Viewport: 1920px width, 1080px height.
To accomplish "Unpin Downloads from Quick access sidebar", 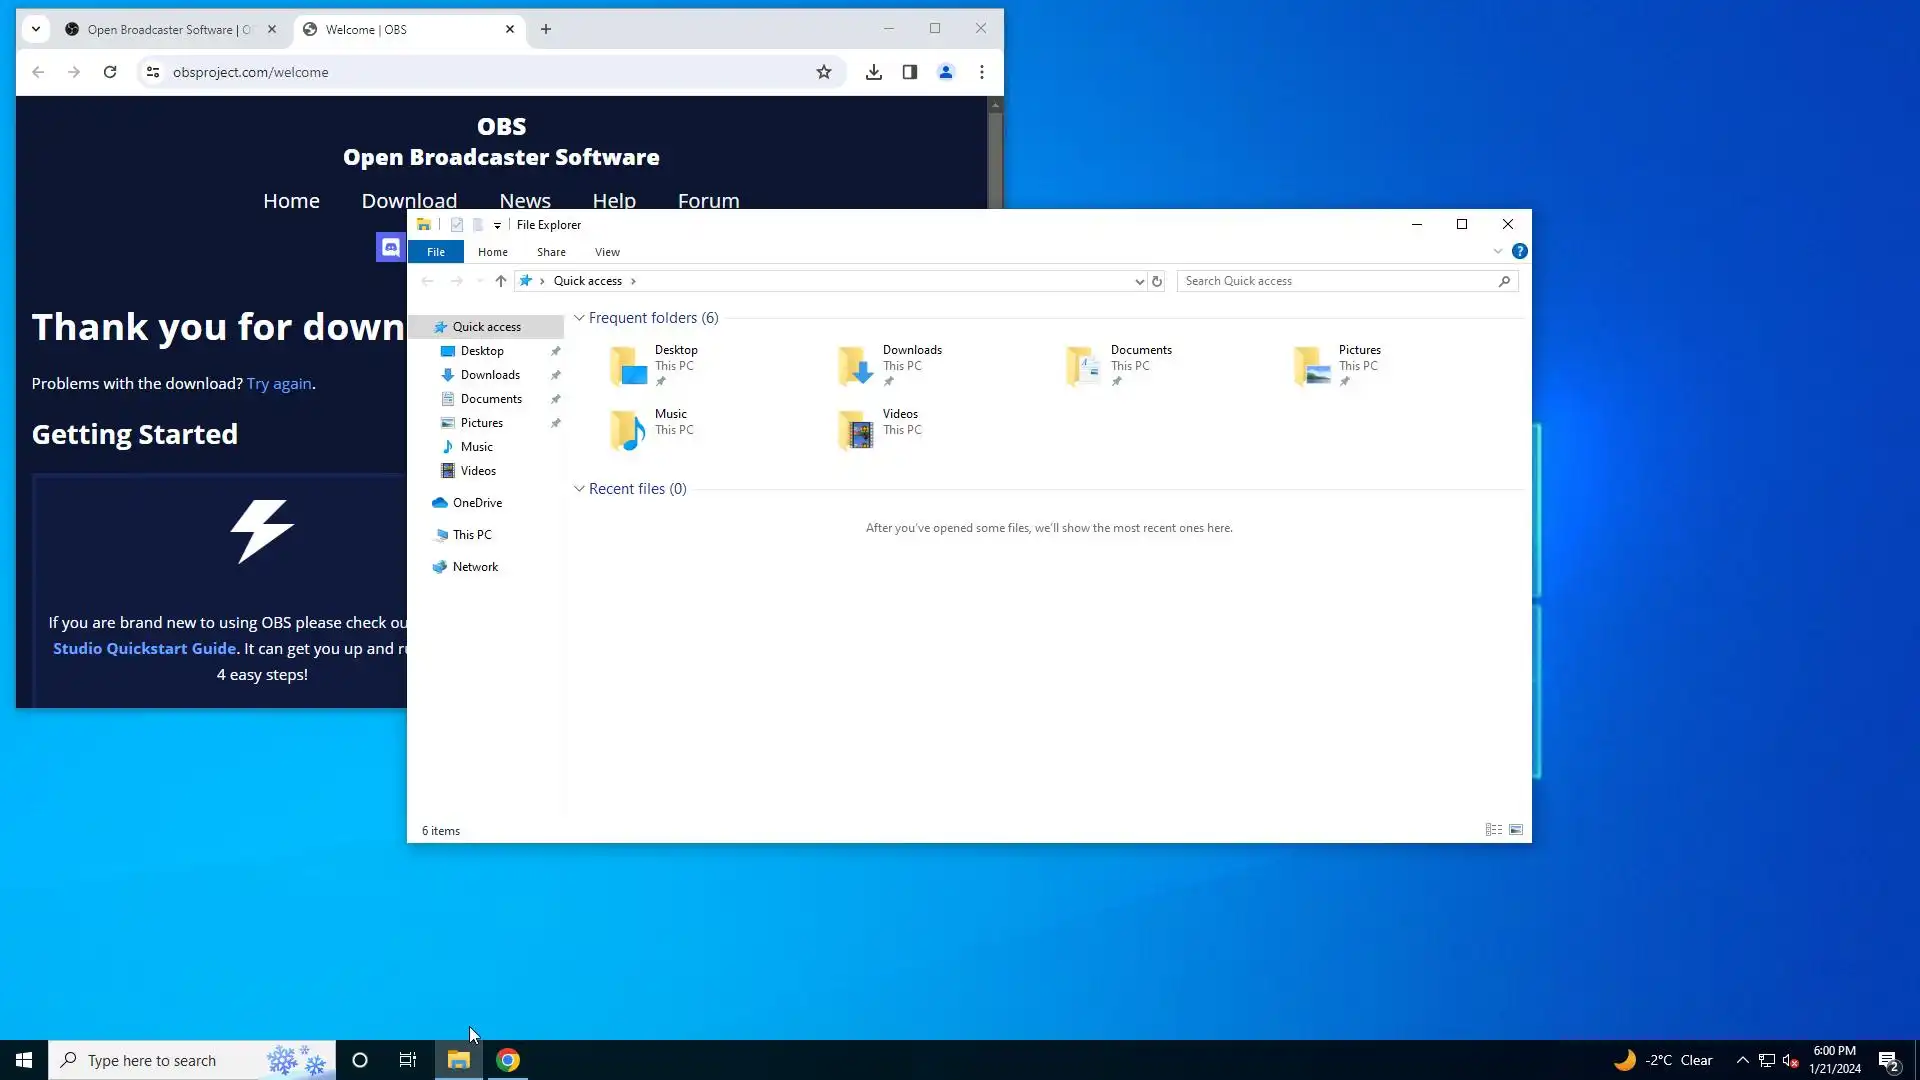I will click(x=556, y=375).
